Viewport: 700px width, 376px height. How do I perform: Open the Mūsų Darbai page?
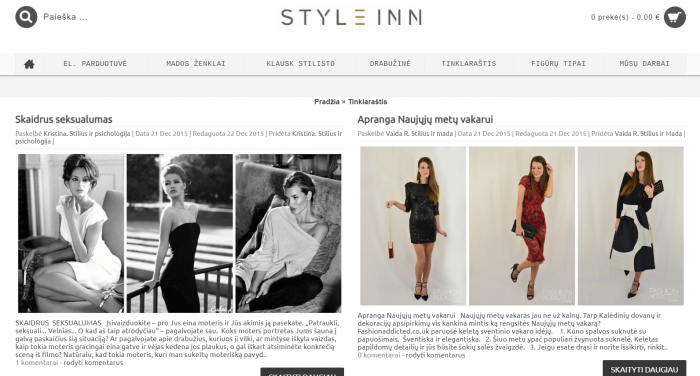point(644,64)
